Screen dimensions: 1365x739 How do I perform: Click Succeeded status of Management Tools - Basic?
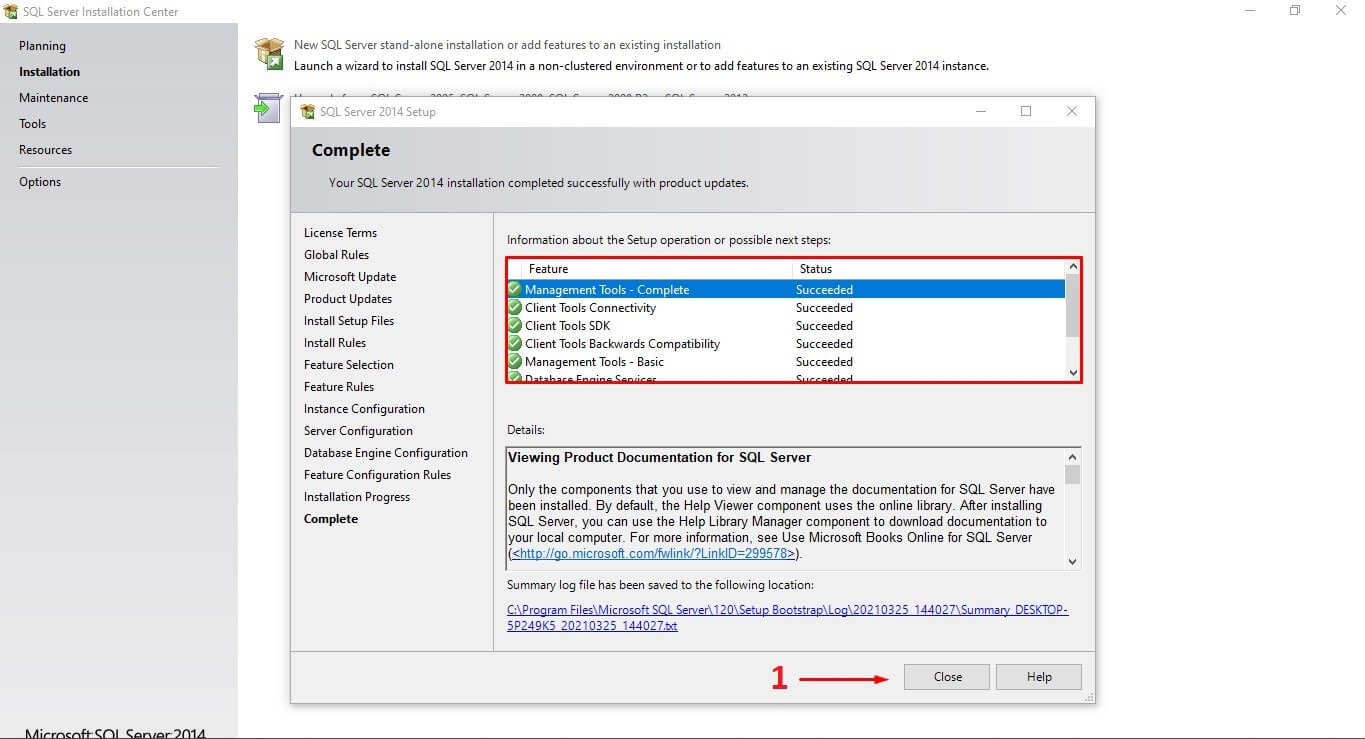point(824,362)
